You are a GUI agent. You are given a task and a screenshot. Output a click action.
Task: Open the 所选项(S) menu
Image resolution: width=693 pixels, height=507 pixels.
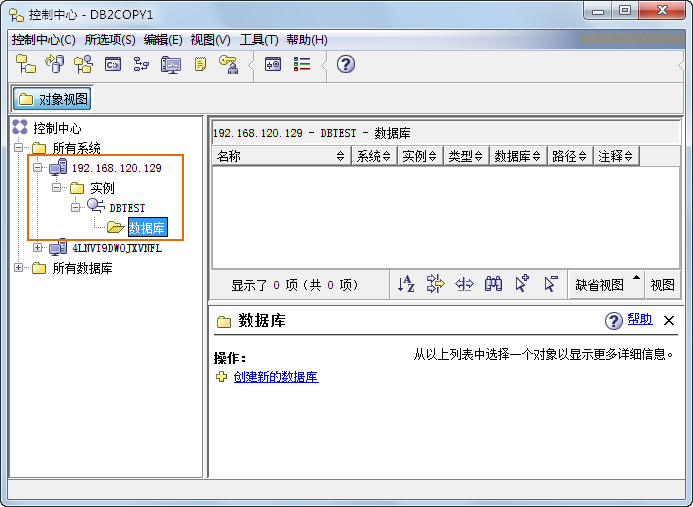(x=110, y=40)
